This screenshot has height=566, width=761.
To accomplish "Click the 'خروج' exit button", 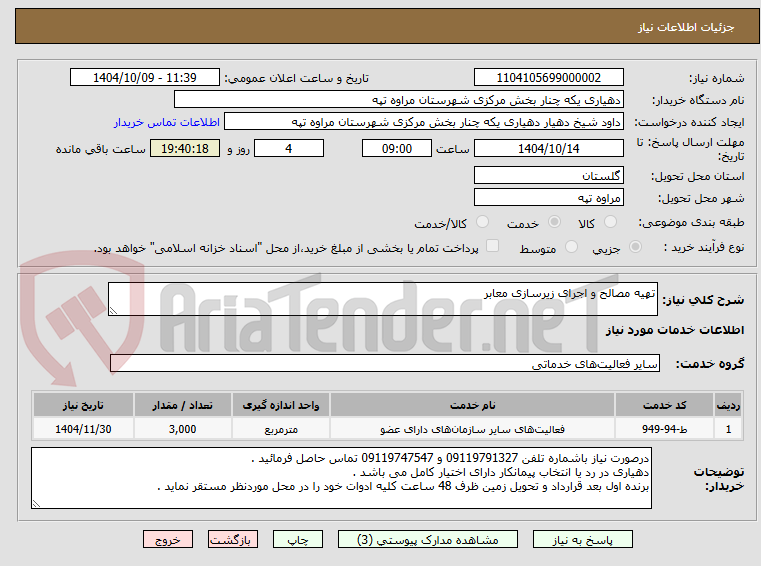I will click(167, 539).
